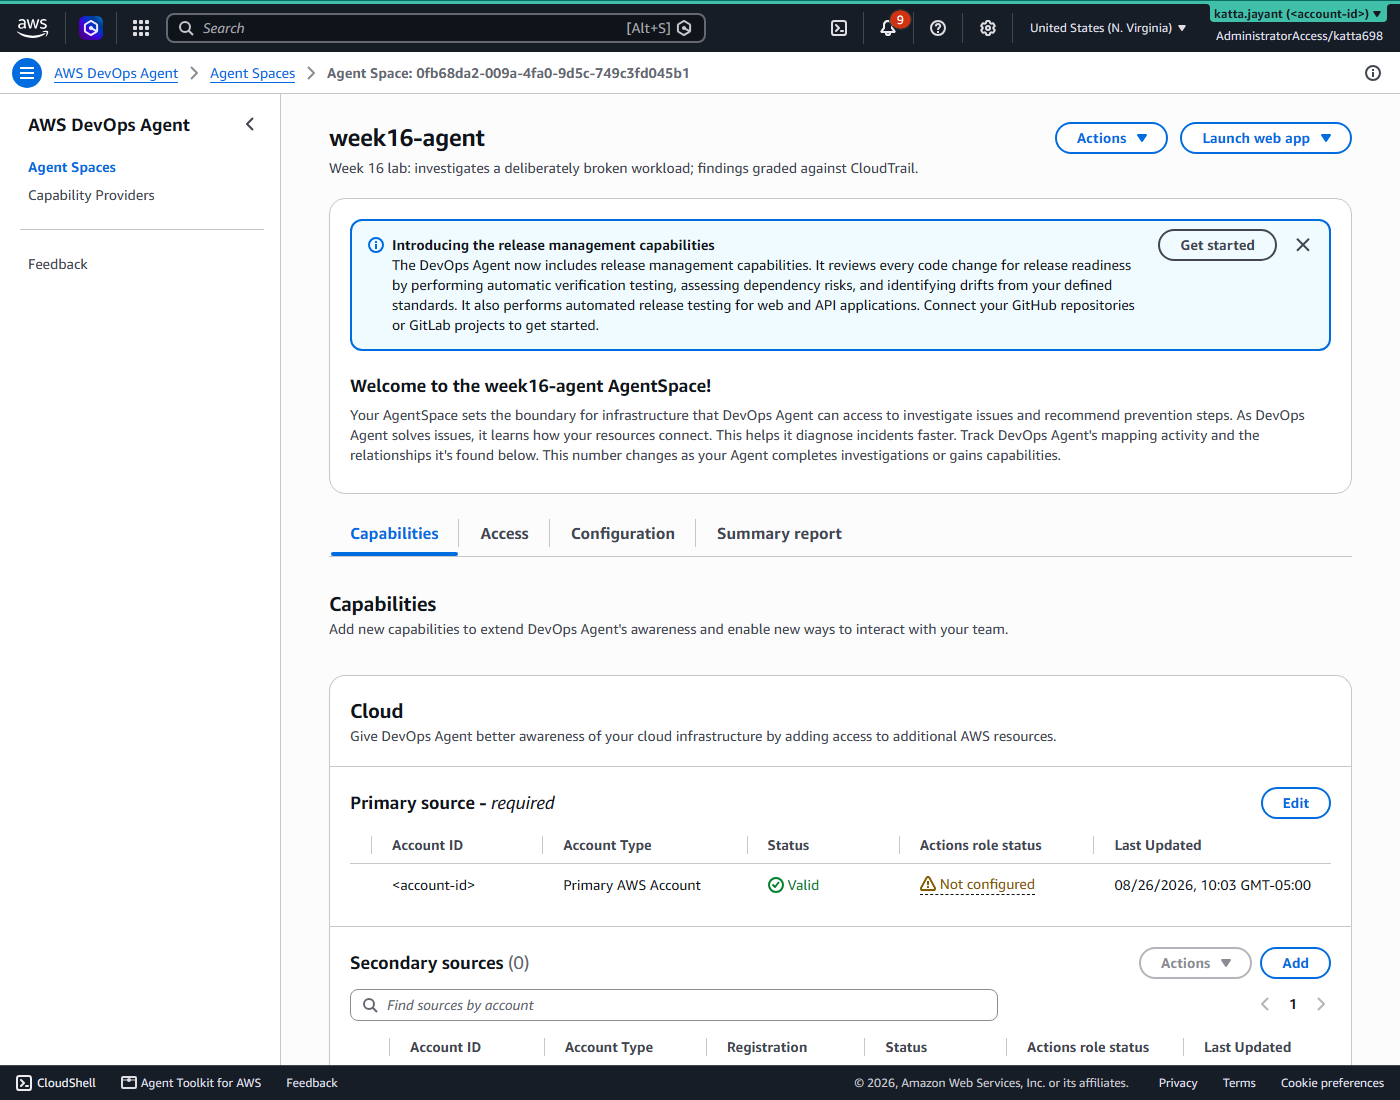Dismiss the release management banner
Screen dimensions: 1400x1100
pyautogui.click(x=1303, y=245)
